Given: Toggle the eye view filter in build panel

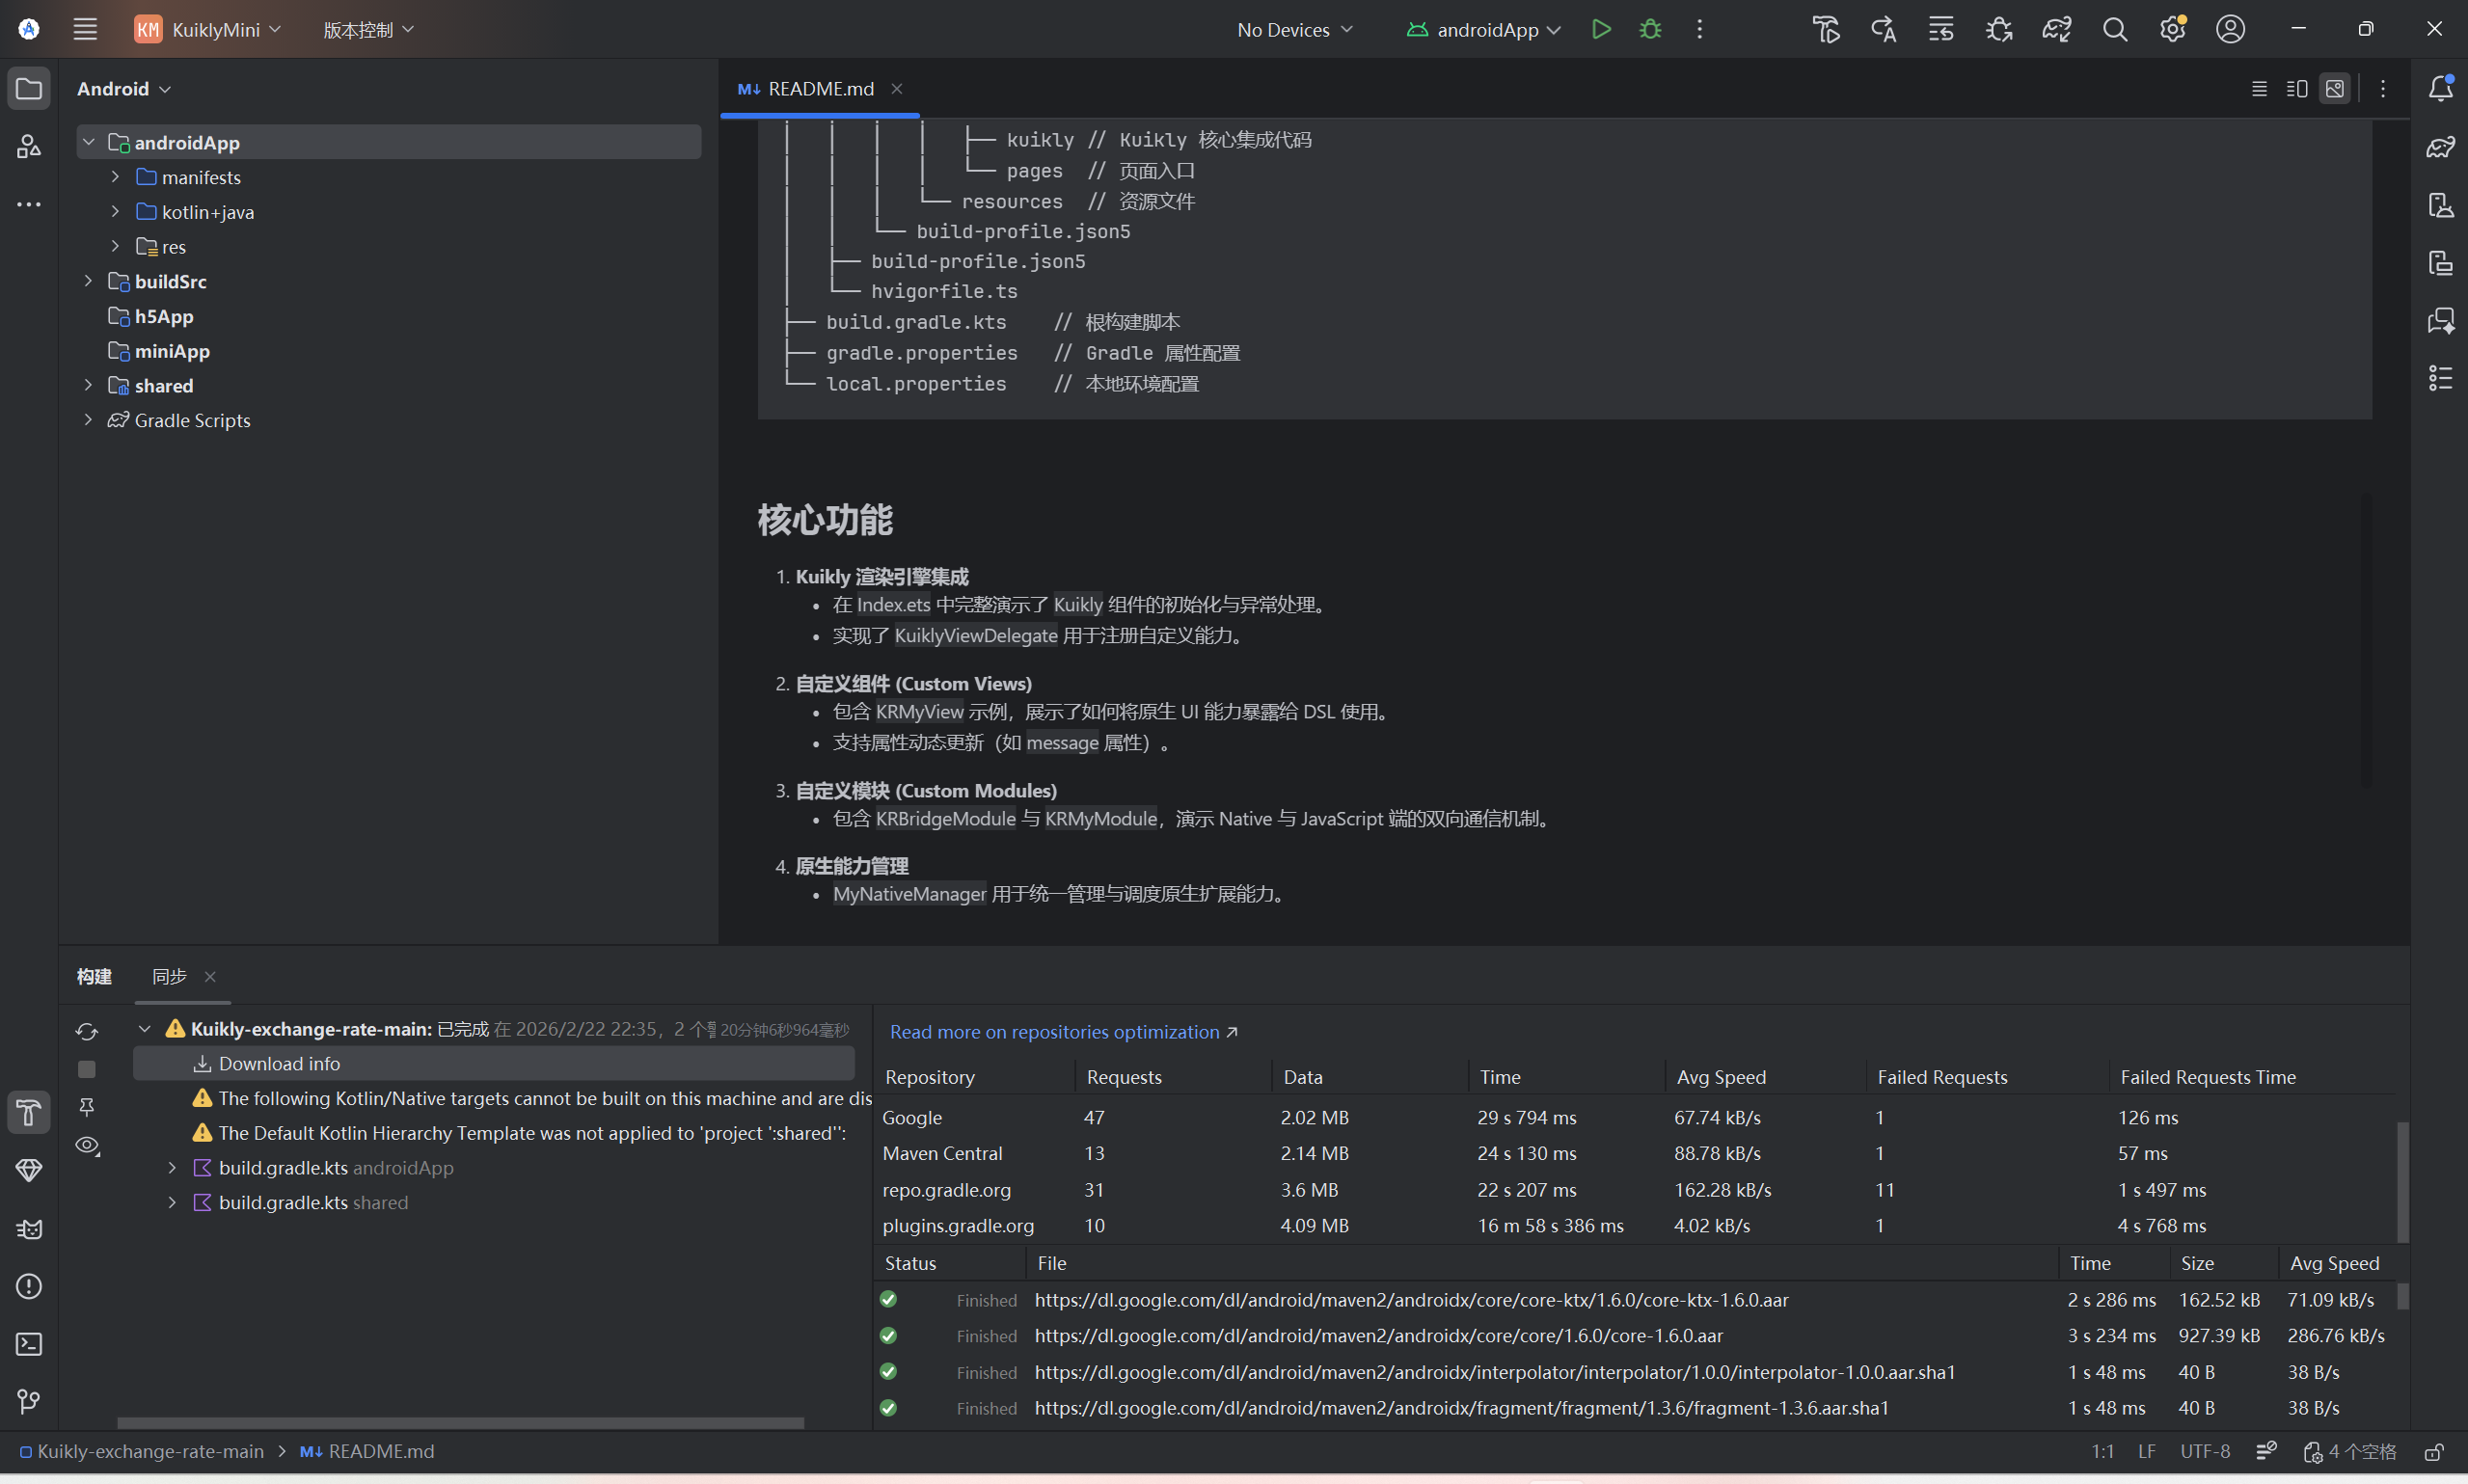Looking at the screenshot, I should (87, 1145).
